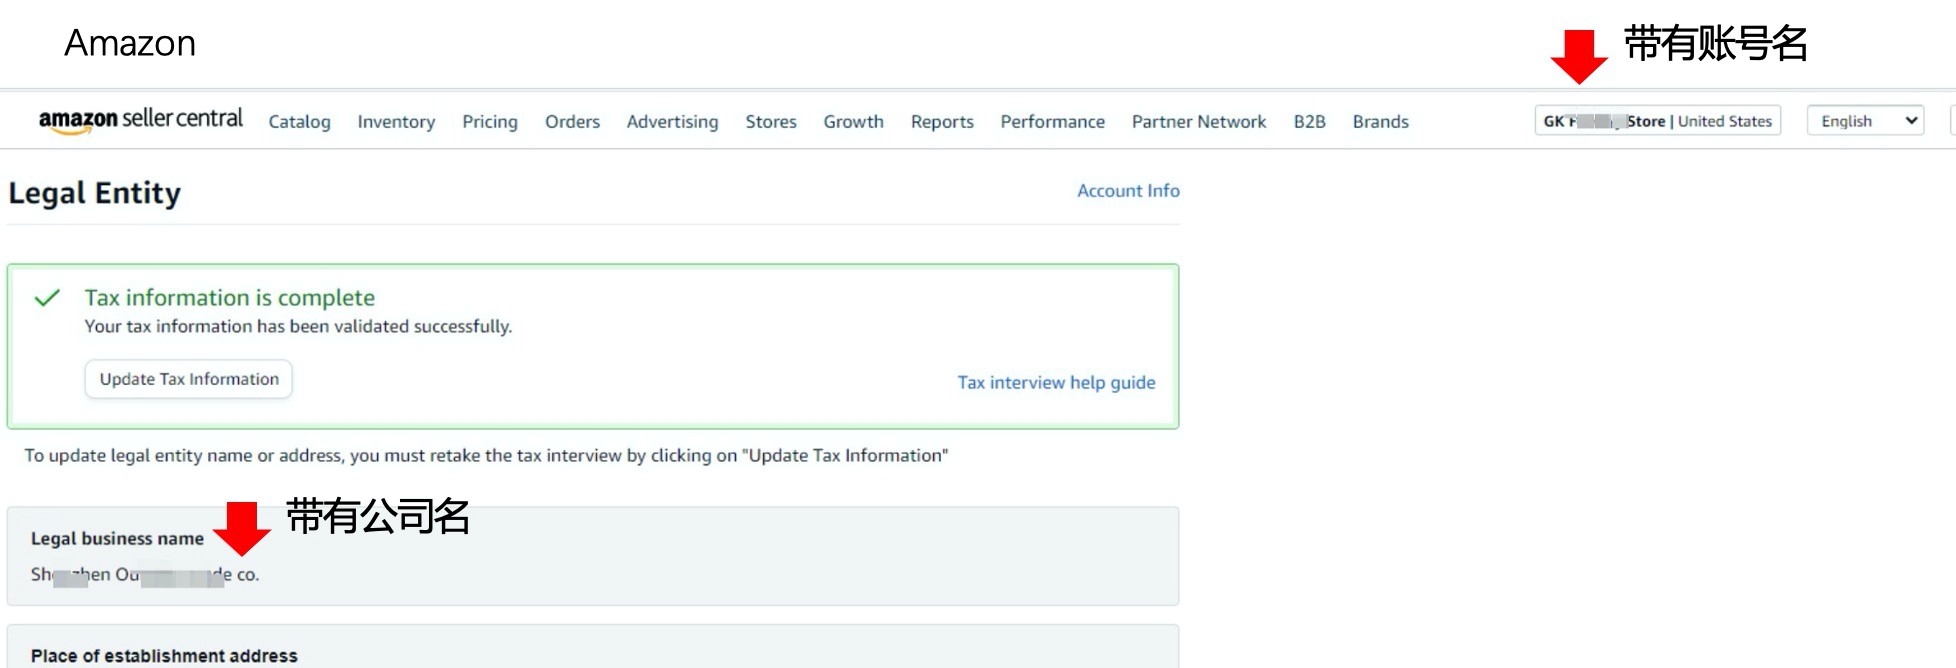Open the Advertising menu
Image resolution: width=1956 pixels, height=668 pixels.
pyautogui.click(x=672, y=122)
